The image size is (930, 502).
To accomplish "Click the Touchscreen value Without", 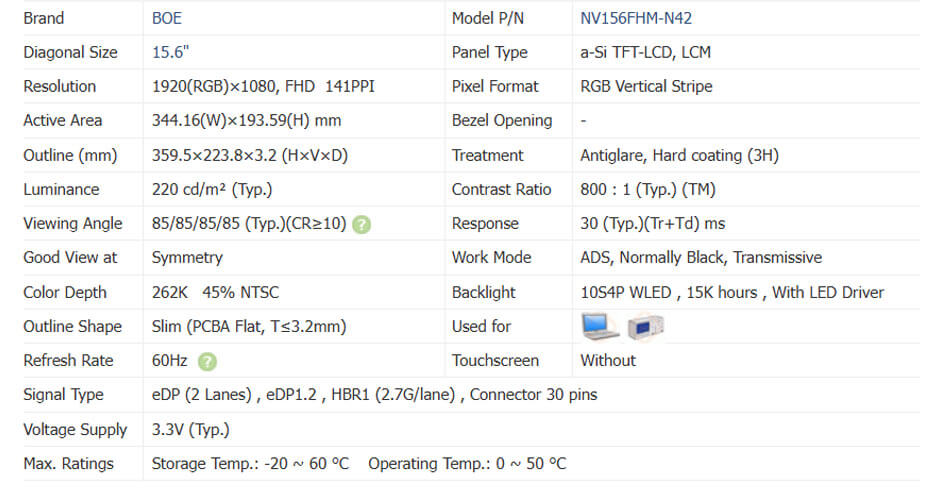I will [x=608, y=361].
